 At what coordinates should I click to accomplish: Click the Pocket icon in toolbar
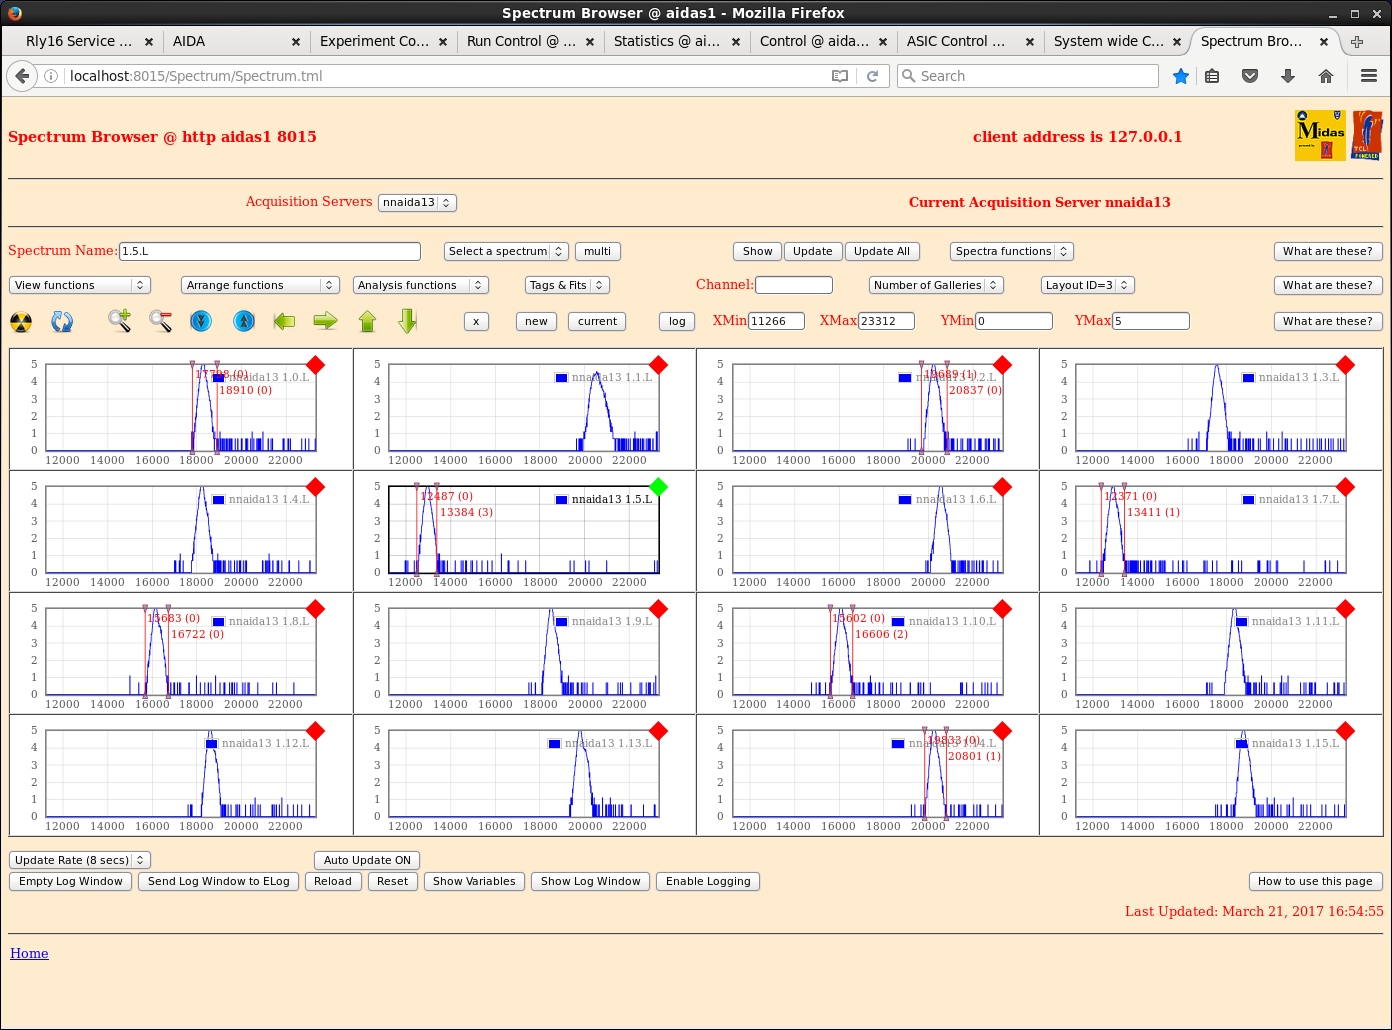(1250, 76)
